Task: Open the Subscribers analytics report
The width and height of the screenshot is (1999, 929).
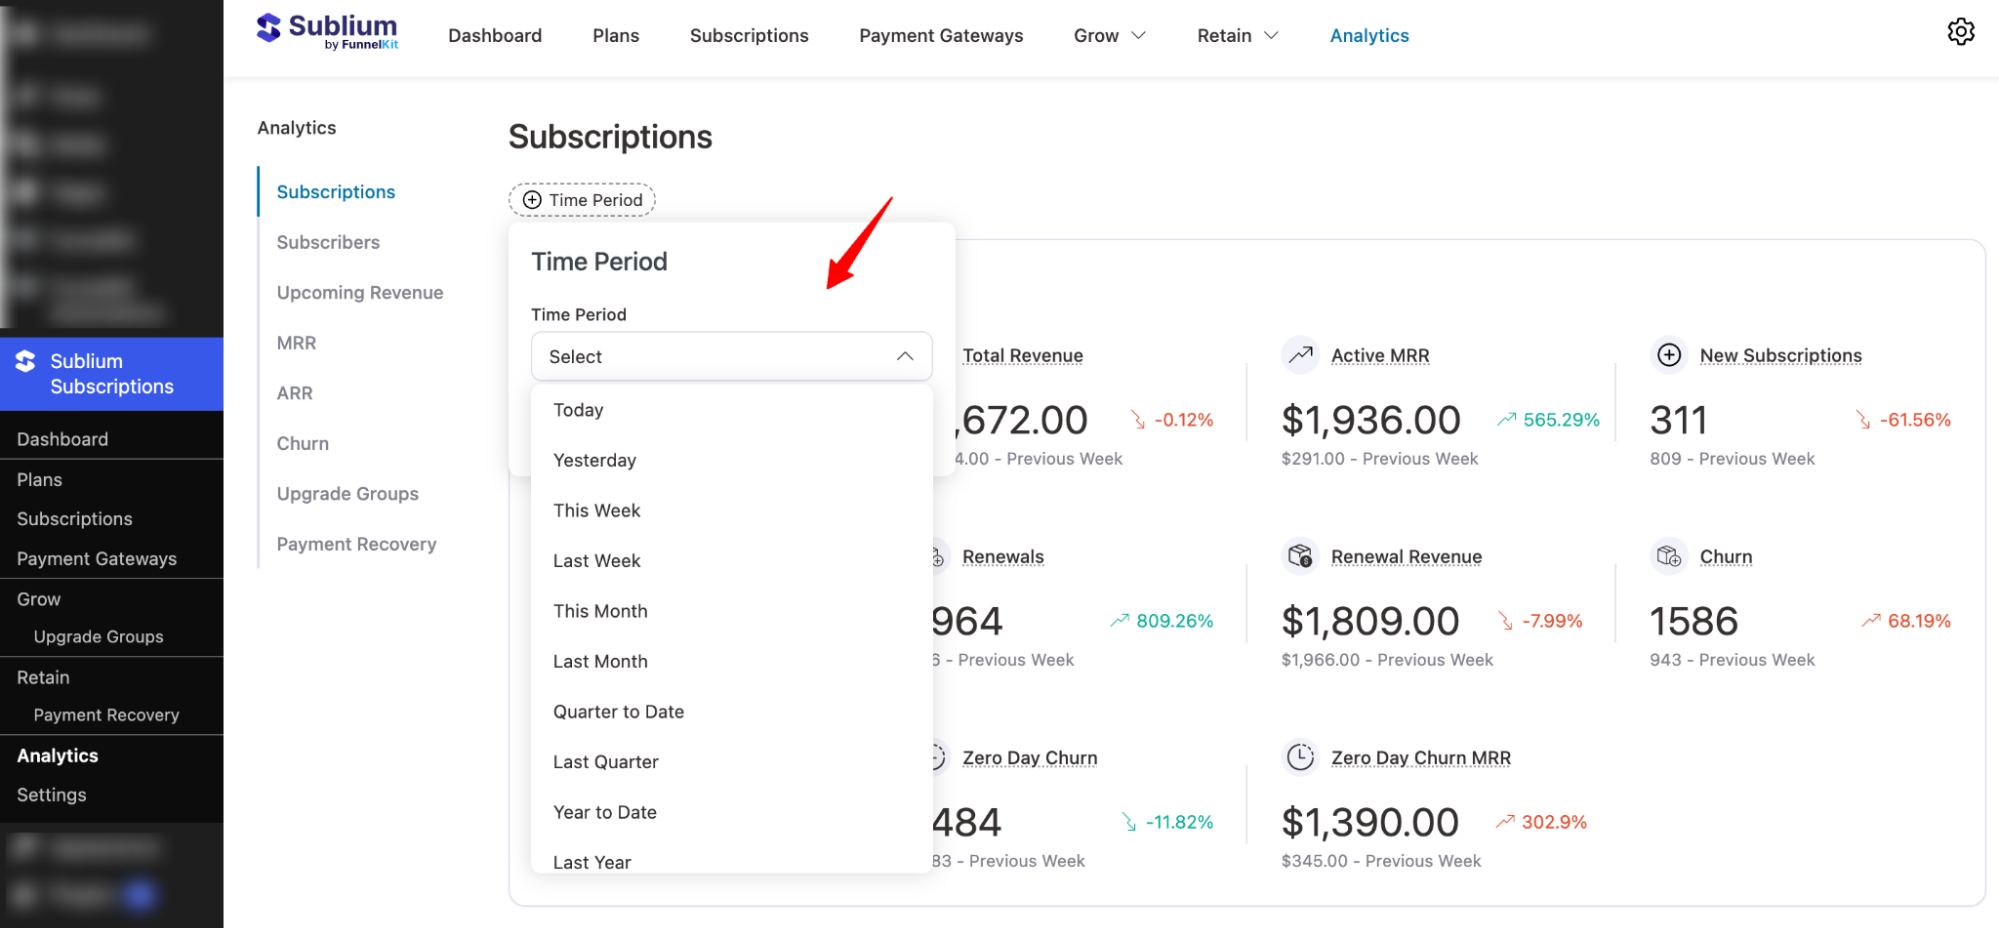Action: 327,242
